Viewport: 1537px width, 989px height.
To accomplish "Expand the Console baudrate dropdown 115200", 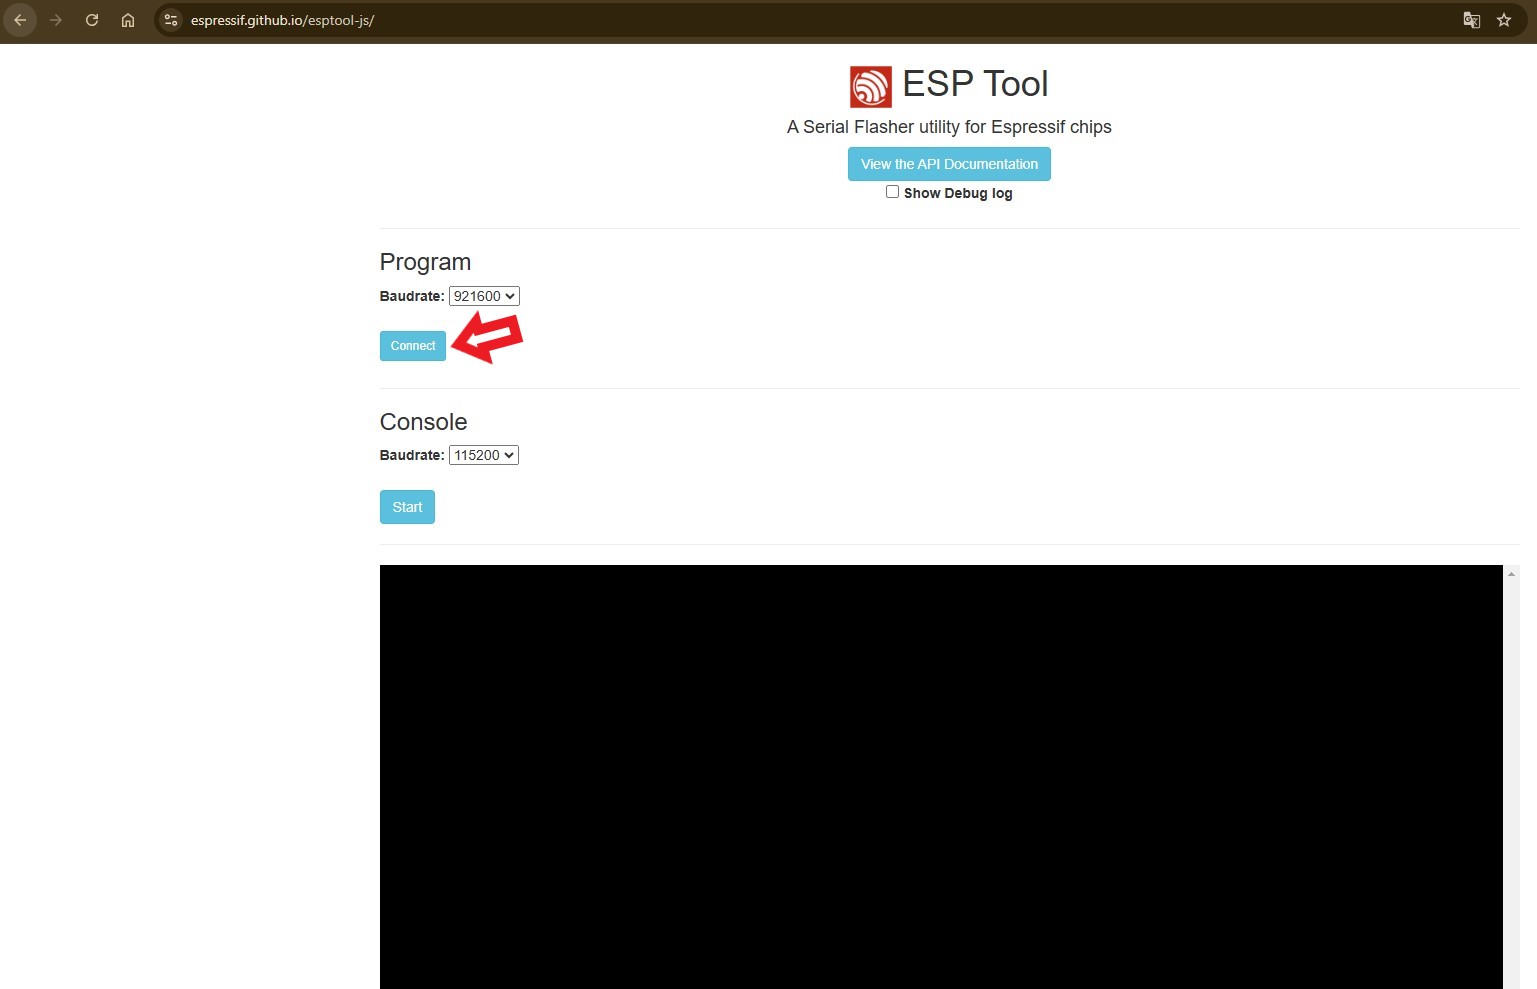I will pos(484,455).
